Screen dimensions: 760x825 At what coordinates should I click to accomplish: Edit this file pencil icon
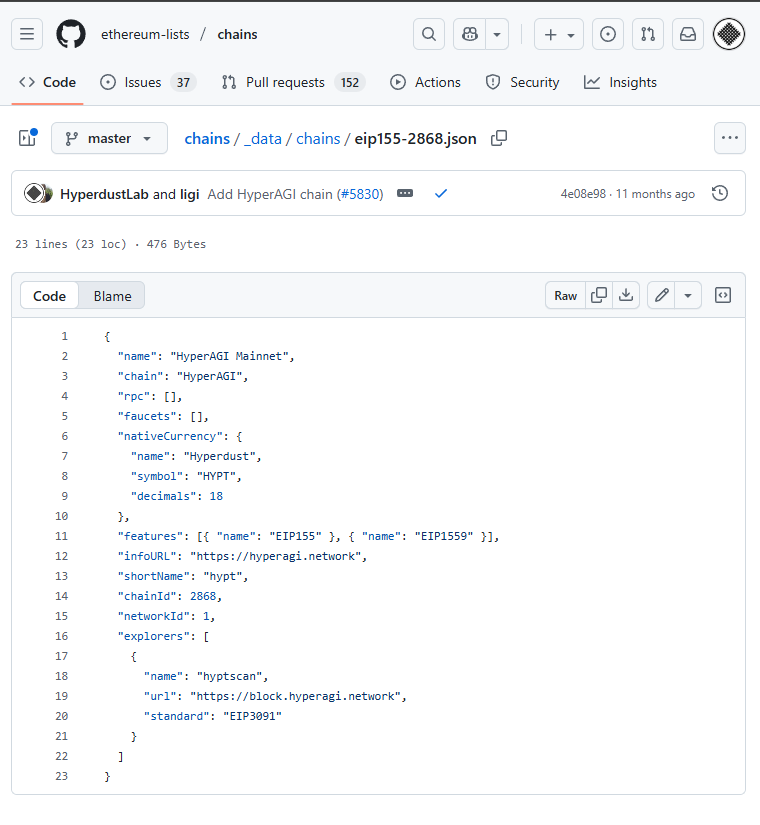pos(662,295)
